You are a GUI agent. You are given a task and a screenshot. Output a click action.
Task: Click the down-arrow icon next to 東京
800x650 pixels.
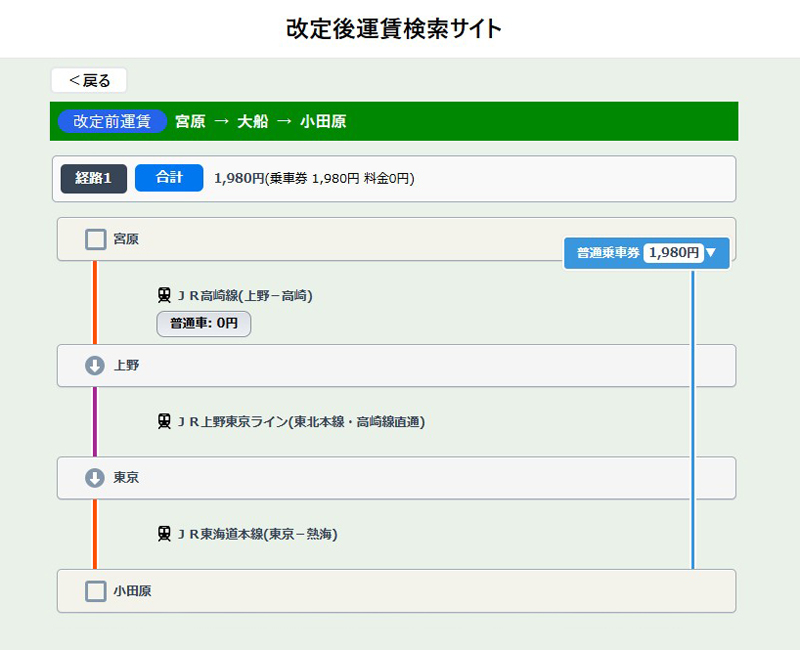pyautogui.click(x=95, y=478)
